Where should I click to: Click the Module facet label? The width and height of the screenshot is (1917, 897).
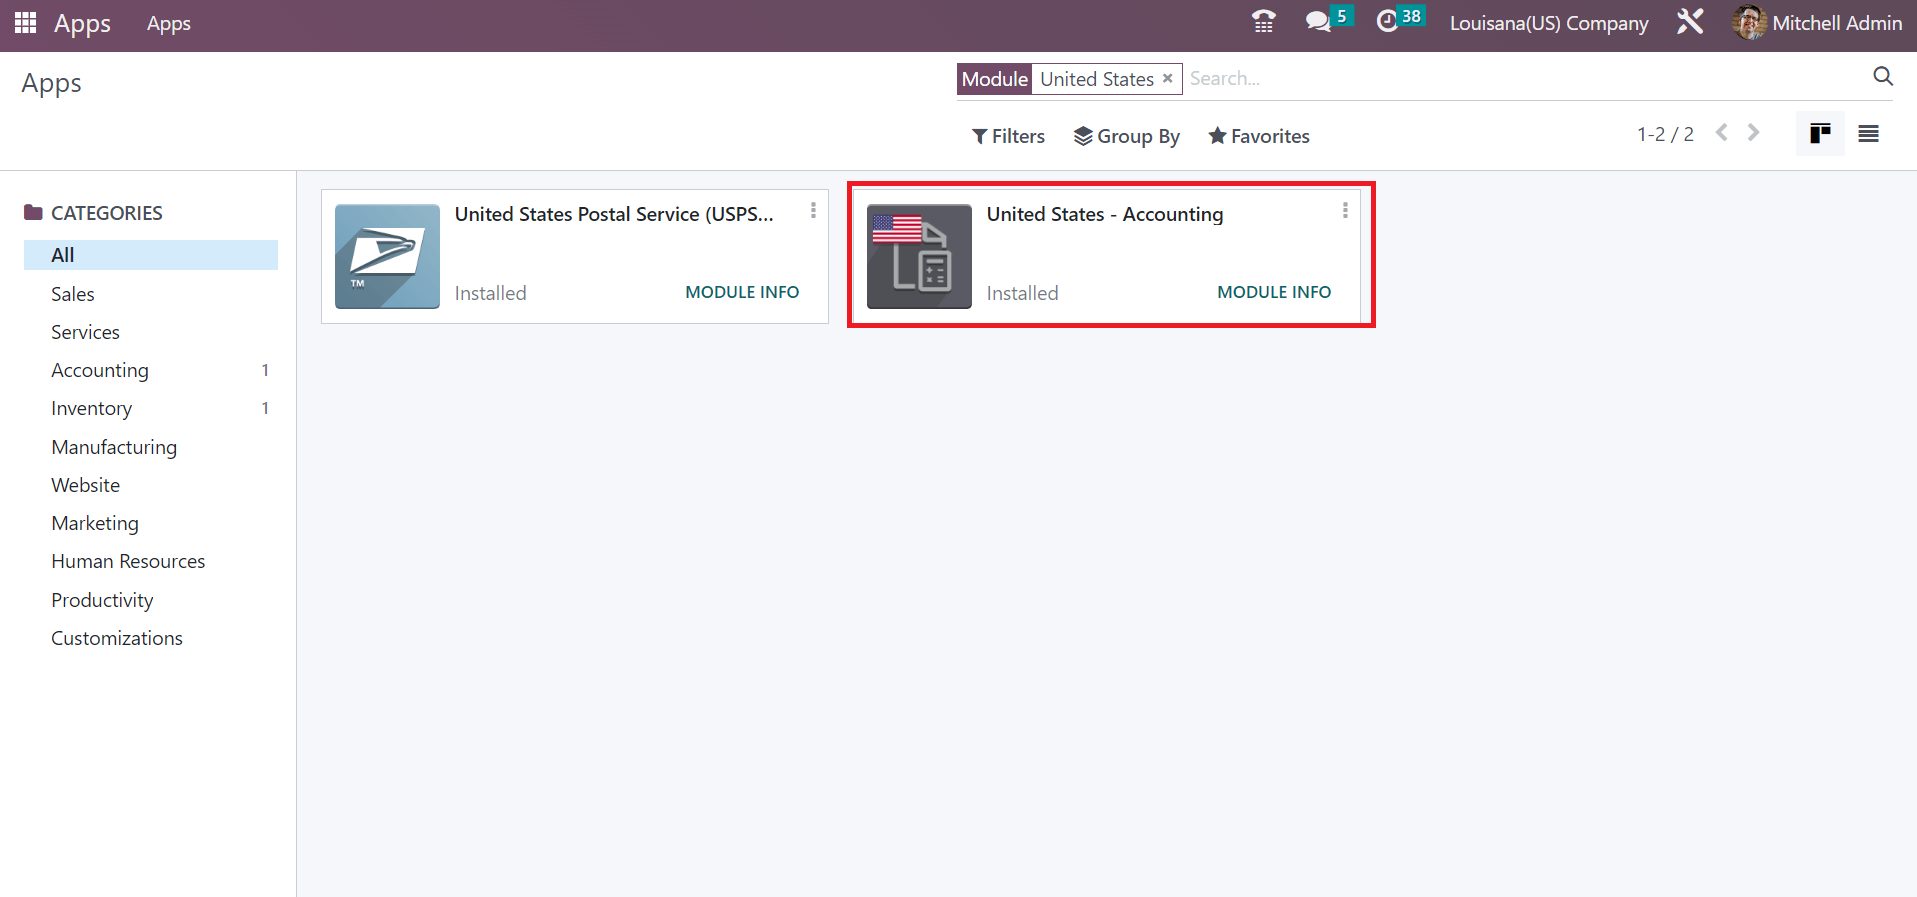[x=994, y=79]
